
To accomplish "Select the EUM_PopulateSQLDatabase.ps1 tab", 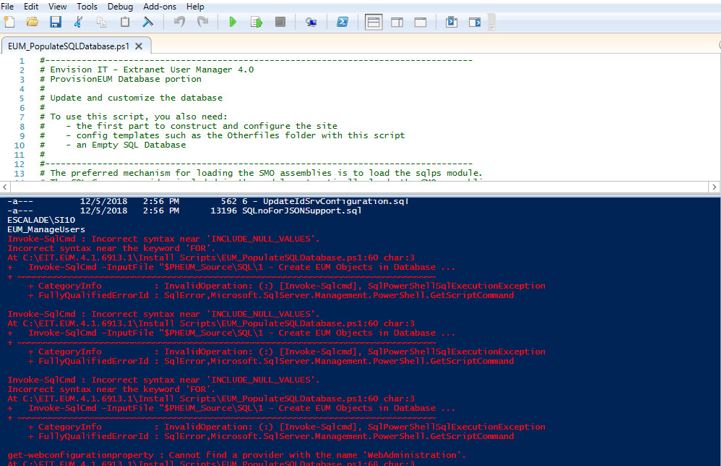I will [68, 46].
